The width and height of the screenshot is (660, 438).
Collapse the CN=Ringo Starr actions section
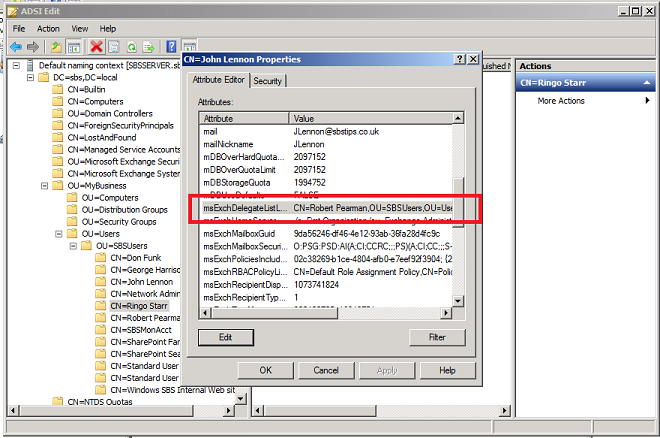[x=647, y=84]
